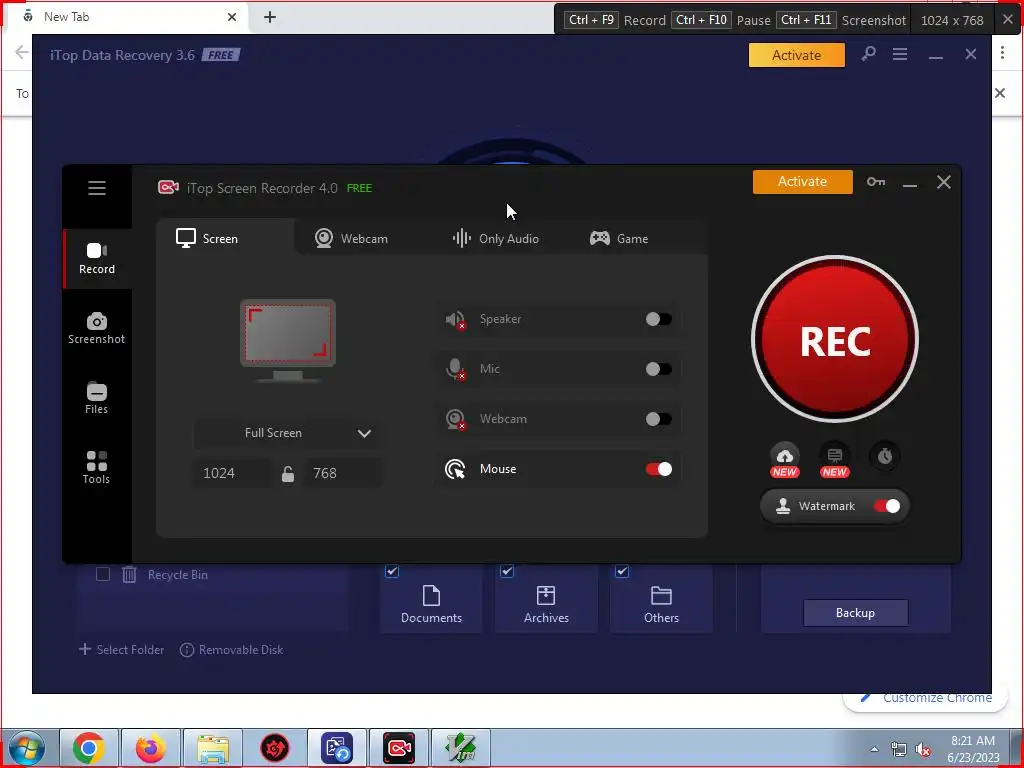The height and width of the screenshot is (768, 1024).
Task: Click the height field showing 768
Action: 342,473
